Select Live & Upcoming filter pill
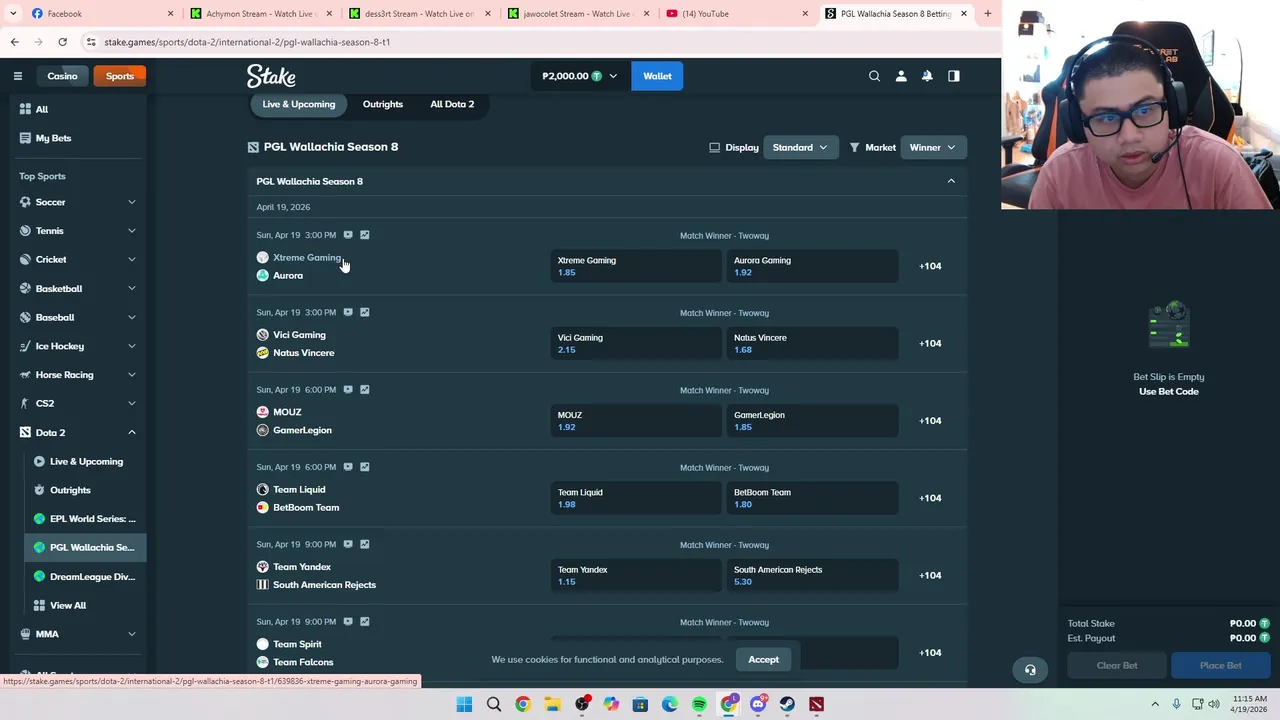Image resolution: width=1280 pixels, height=720 pixels. pos(299,104)
